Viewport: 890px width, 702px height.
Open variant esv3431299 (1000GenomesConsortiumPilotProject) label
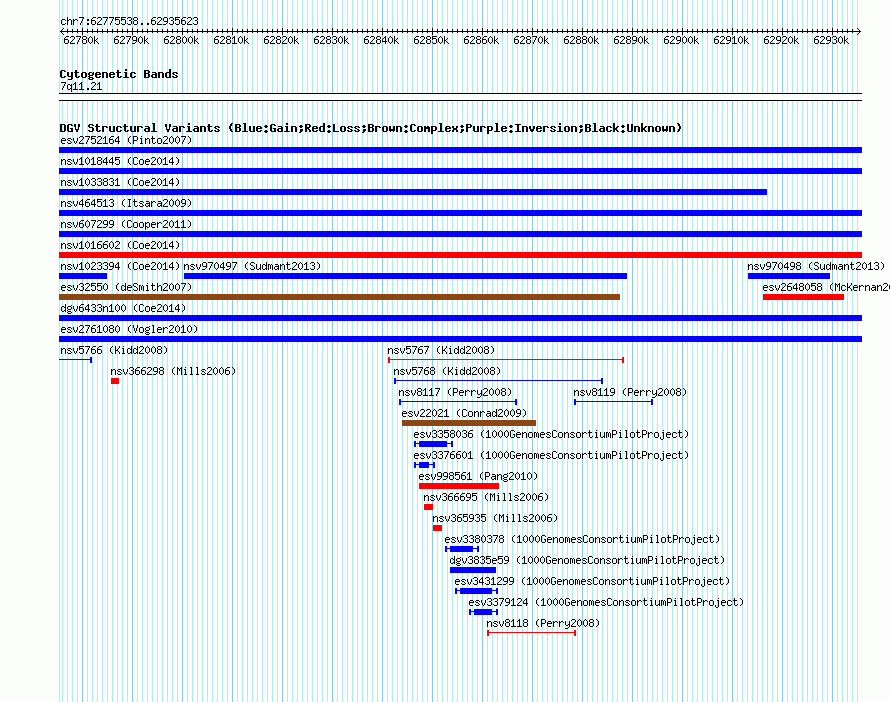592,581
